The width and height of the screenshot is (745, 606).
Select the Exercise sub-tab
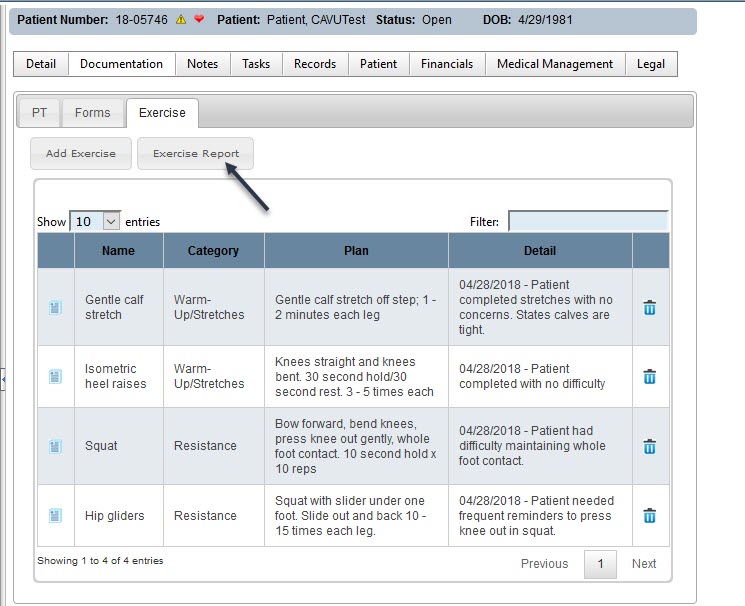tap(162, 113)
